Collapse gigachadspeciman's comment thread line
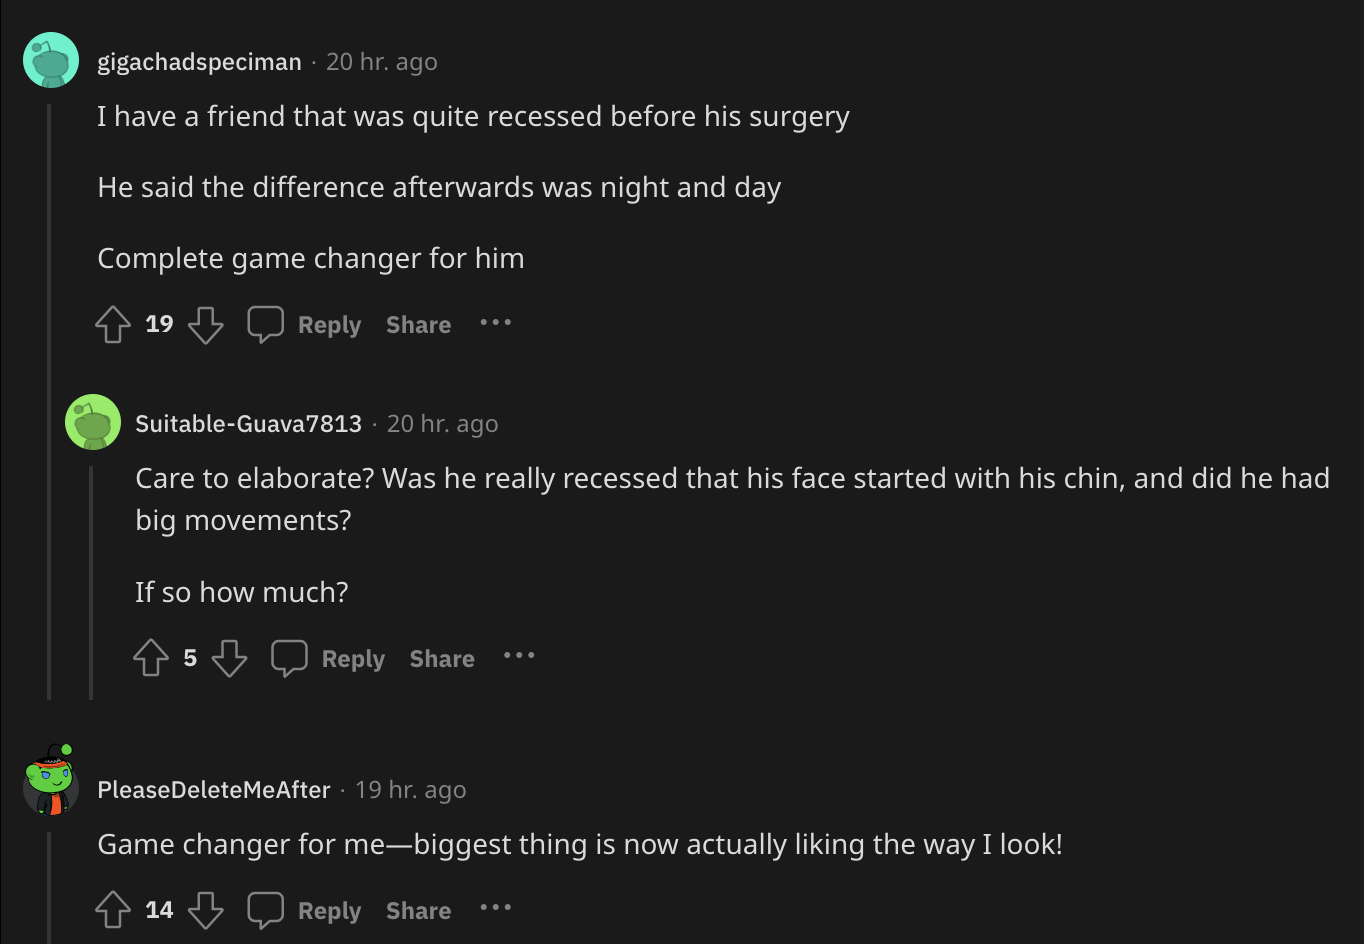The height and width of the screenshot is (944, 1364). (x=49, y=400)
